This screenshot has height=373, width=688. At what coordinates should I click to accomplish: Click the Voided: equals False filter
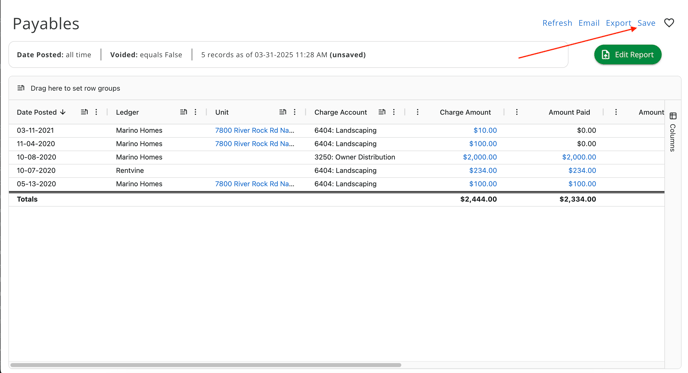146,55
